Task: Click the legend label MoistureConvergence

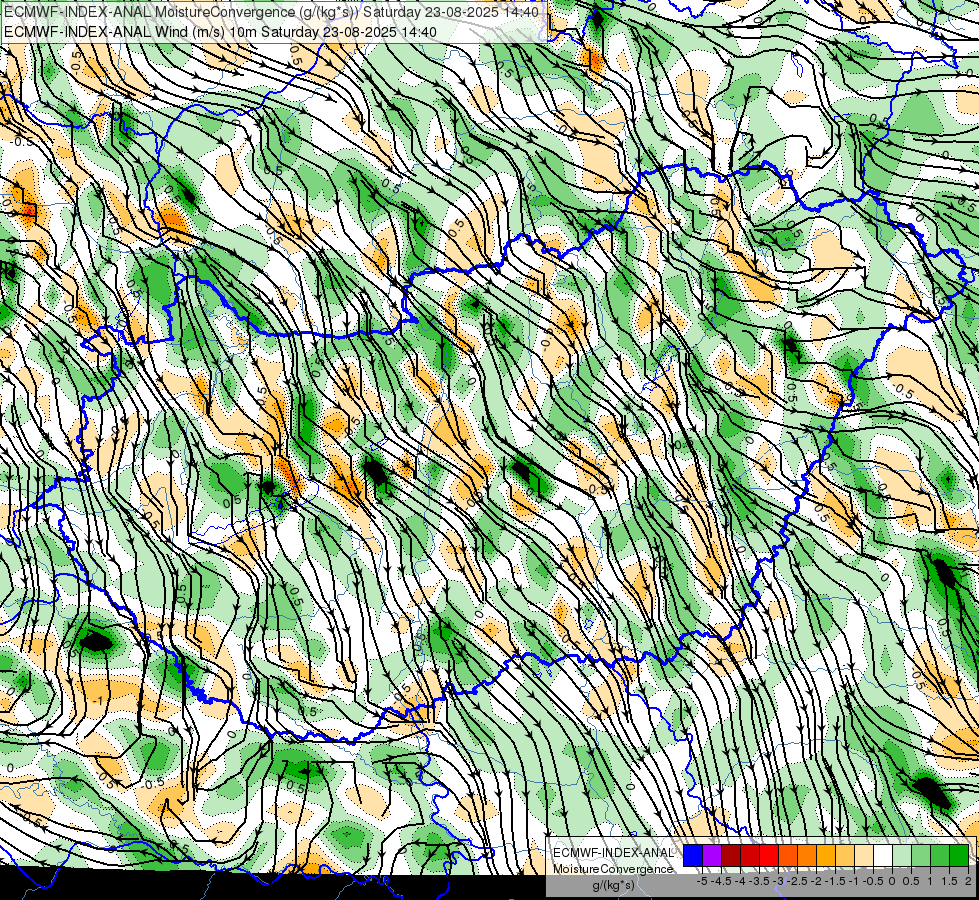Action: click(x=613, y=869)
